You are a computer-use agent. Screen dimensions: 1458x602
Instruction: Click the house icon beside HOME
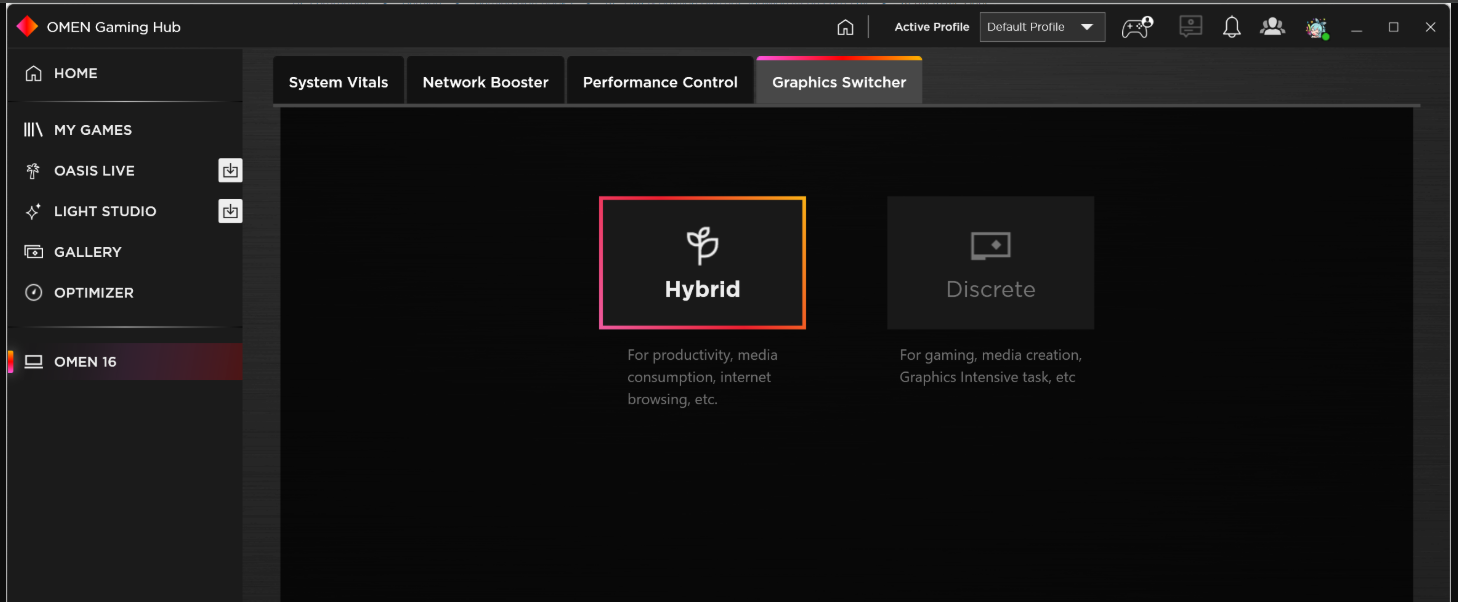pyautogui.click(x=34, y=73)
